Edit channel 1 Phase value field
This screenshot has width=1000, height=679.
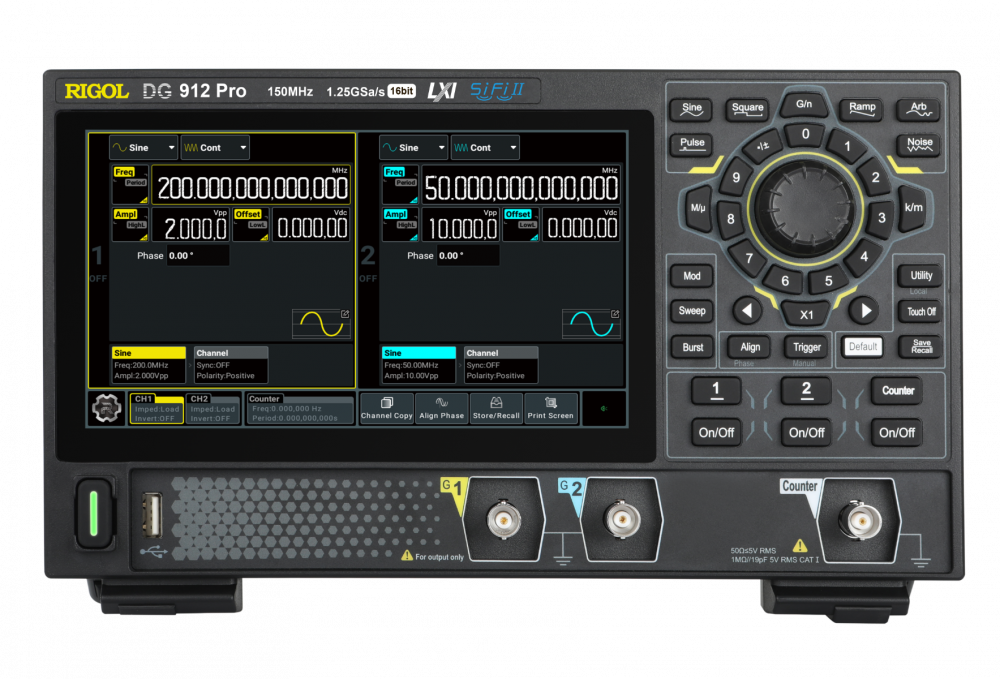coord(198,256)
